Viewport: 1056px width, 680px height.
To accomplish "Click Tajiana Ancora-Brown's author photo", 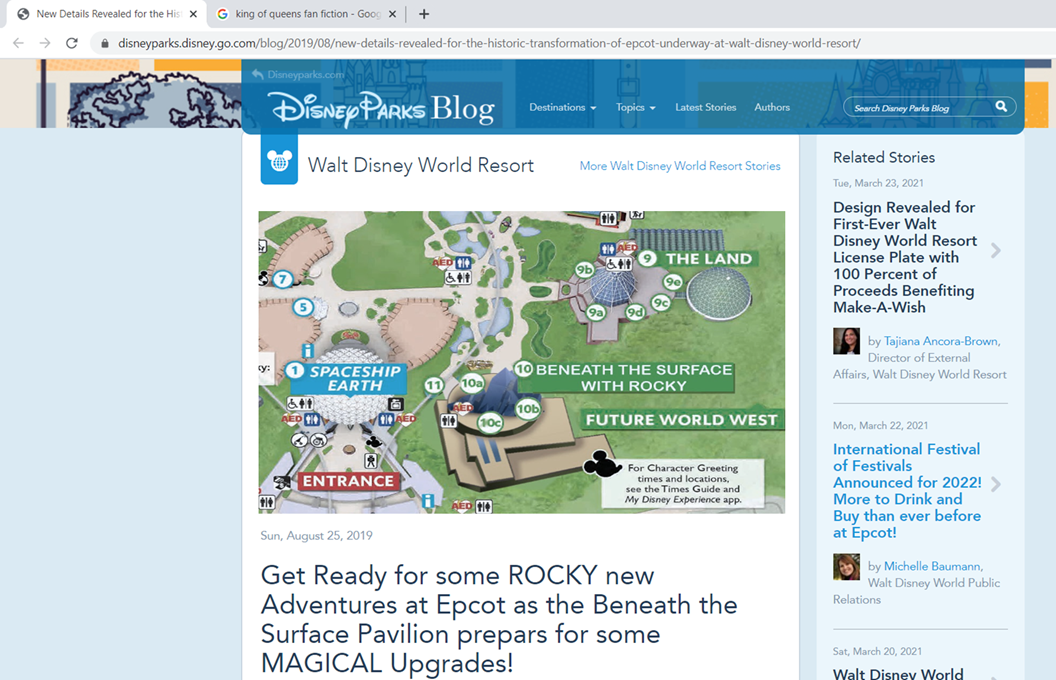I will (846, 341).
